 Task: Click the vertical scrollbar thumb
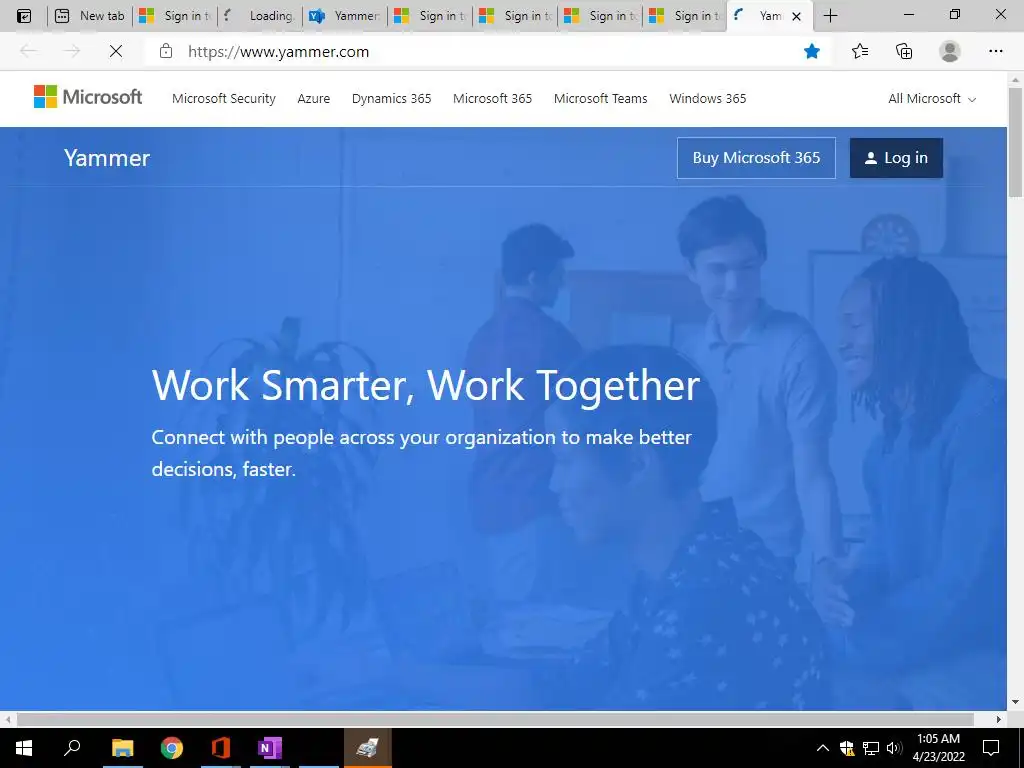tap(1016, 140)
